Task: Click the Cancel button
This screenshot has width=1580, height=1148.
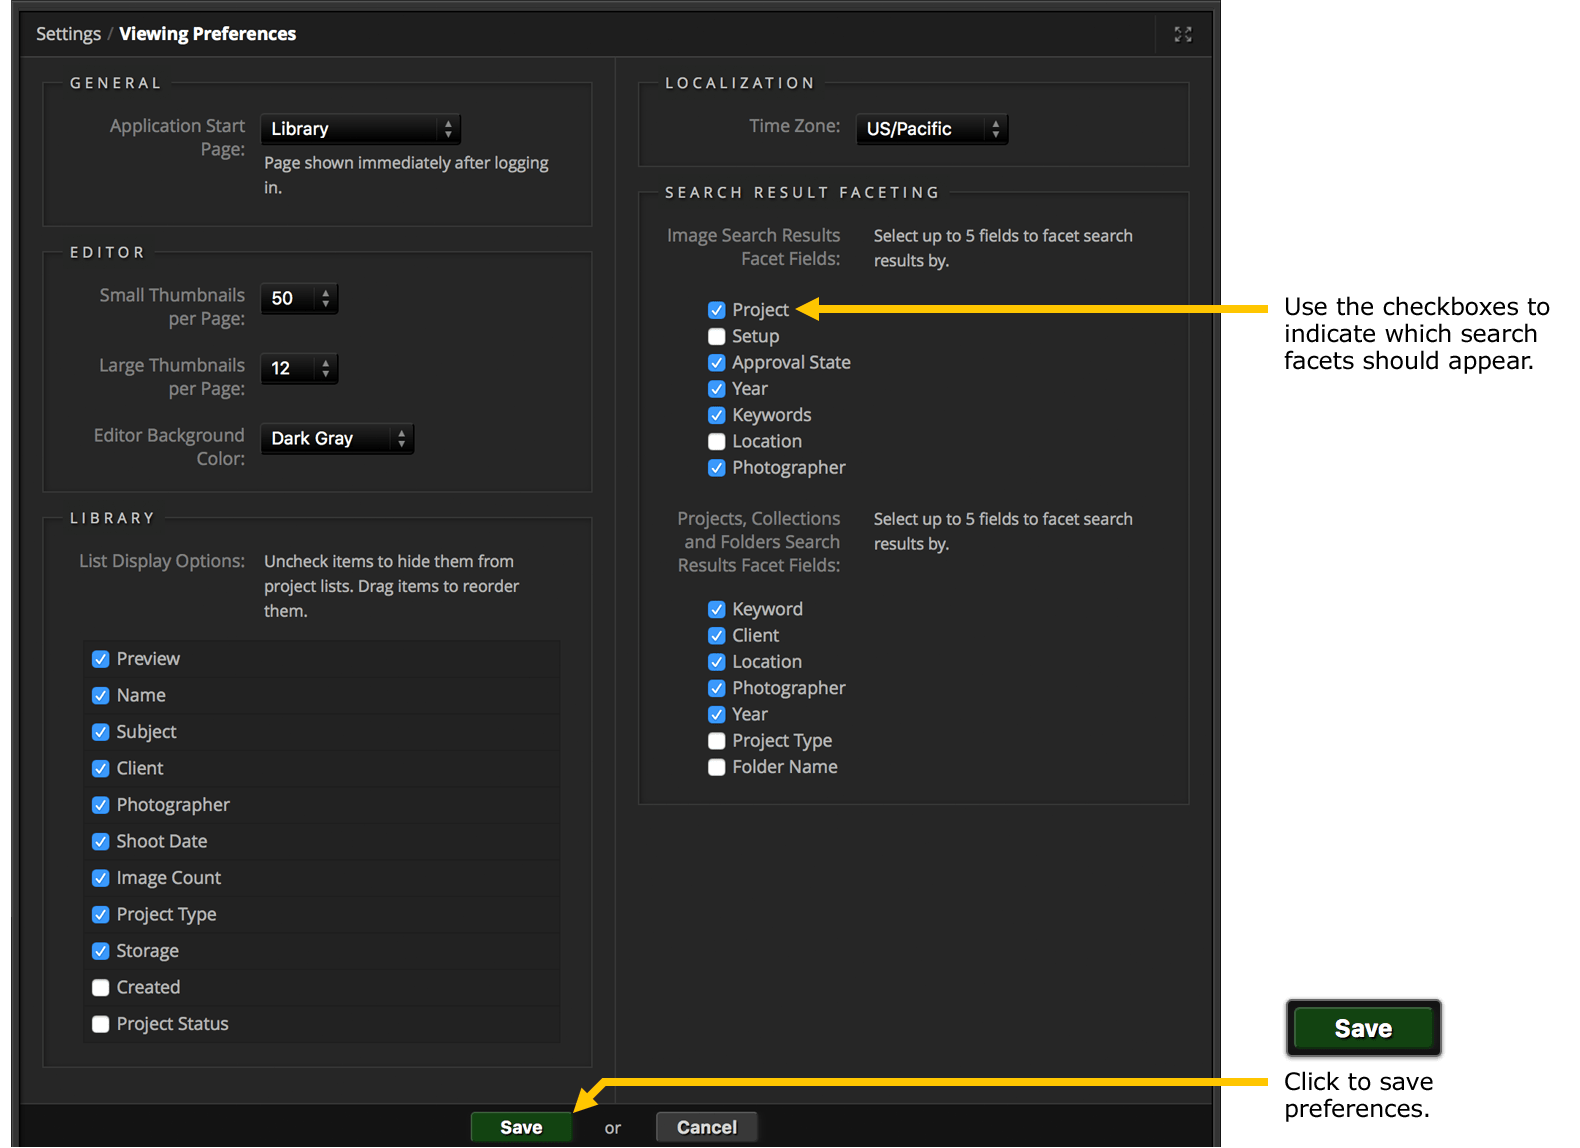Action: [707, 1127]
